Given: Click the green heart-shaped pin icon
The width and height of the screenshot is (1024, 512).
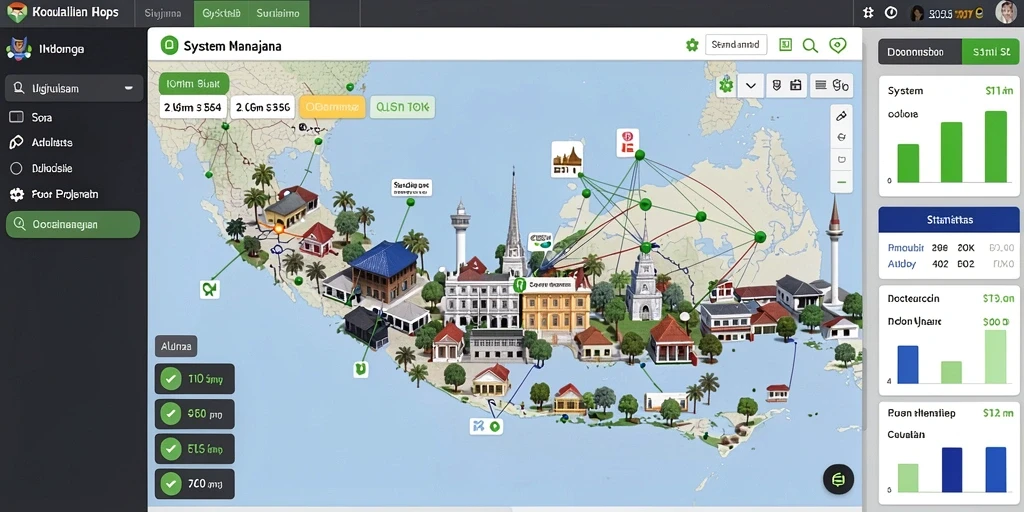Looking at the screenshot, I should [837, 45].
